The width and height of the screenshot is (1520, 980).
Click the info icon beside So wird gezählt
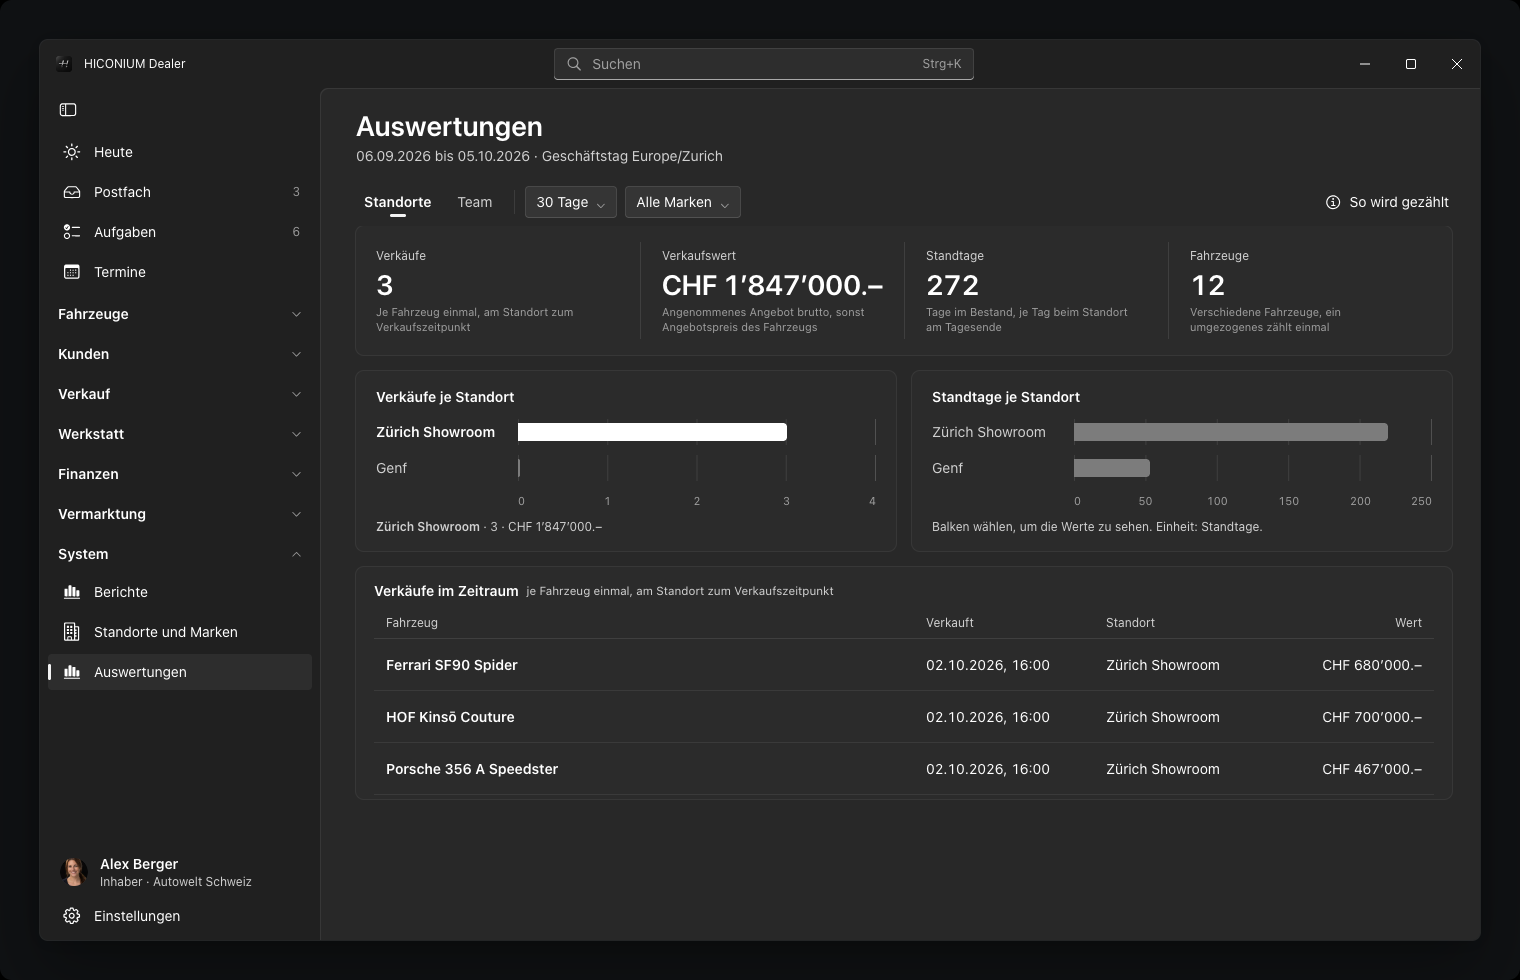(x=1333, y=202)
